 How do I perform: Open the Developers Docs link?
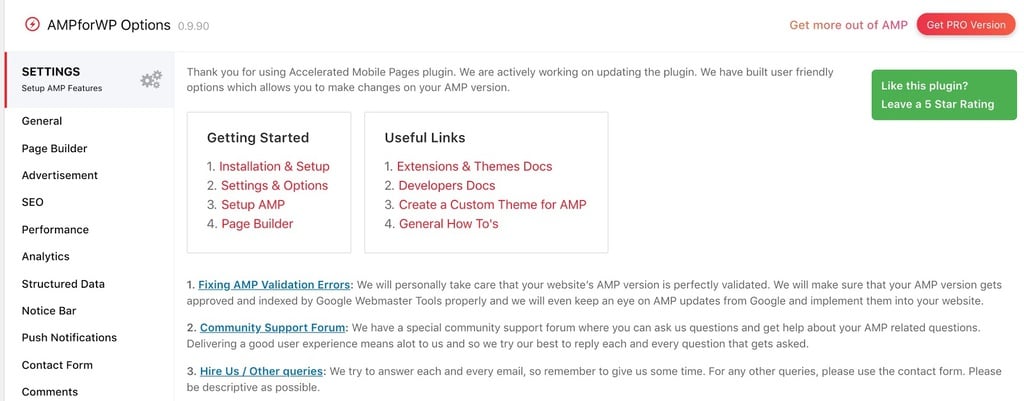[447, 185]
